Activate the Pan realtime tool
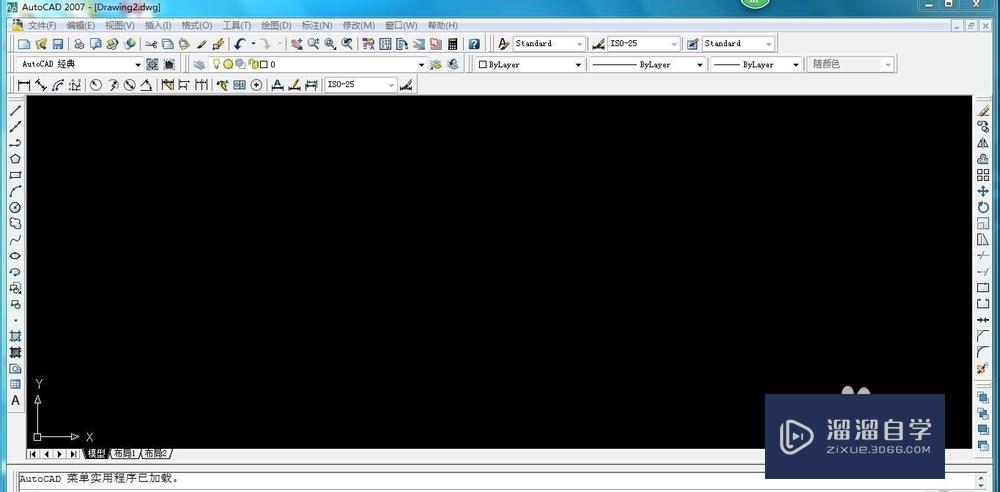This screenshot has height=492, width=1000. (297, 44)
